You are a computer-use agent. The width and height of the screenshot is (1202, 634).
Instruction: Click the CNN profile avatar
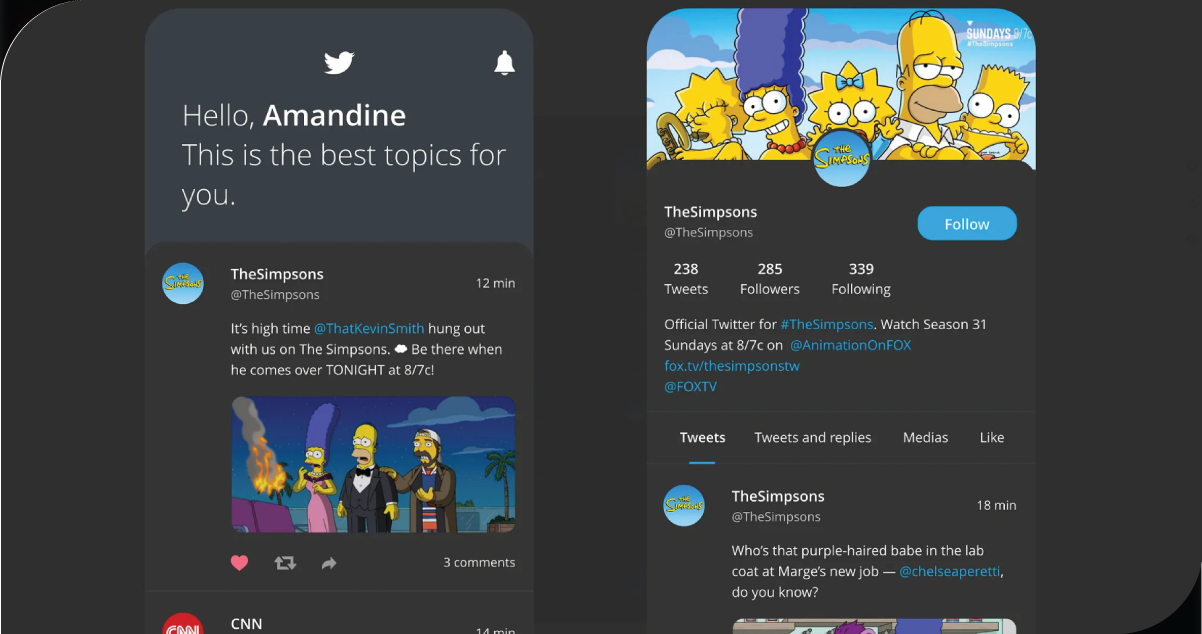pyautogui.click(x=182, y=625)
